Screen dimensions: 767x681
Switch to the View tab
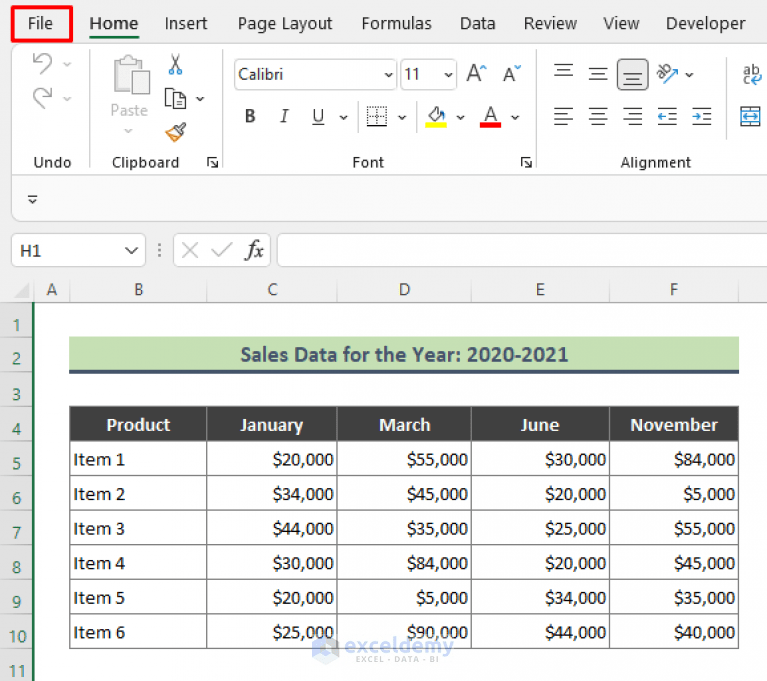point(621,23)
